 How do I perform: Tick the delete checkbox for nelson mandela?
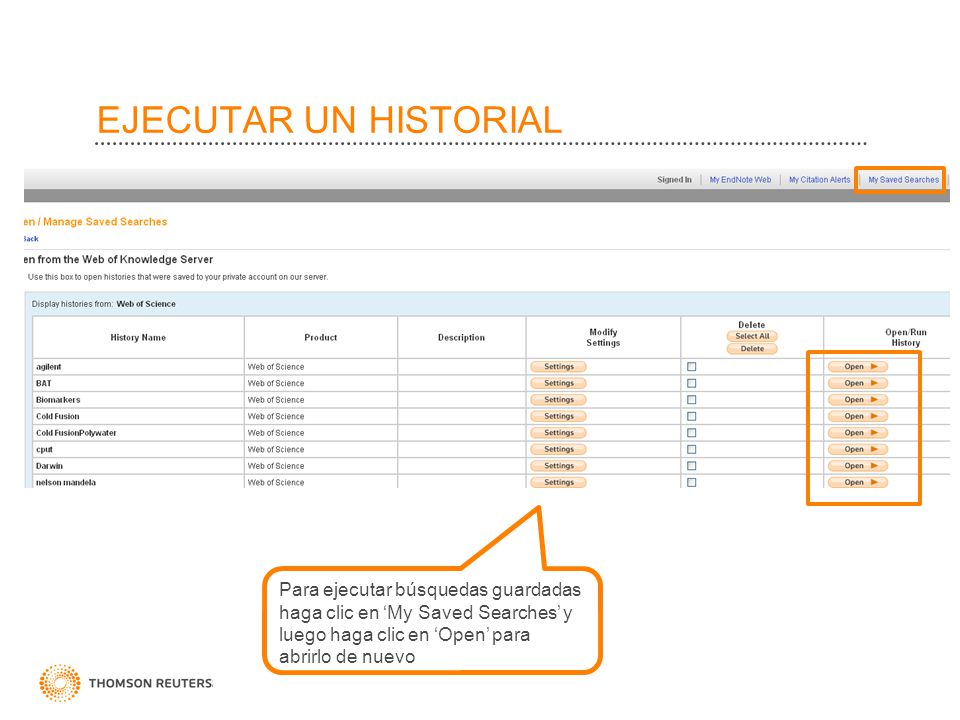[692, 482]
